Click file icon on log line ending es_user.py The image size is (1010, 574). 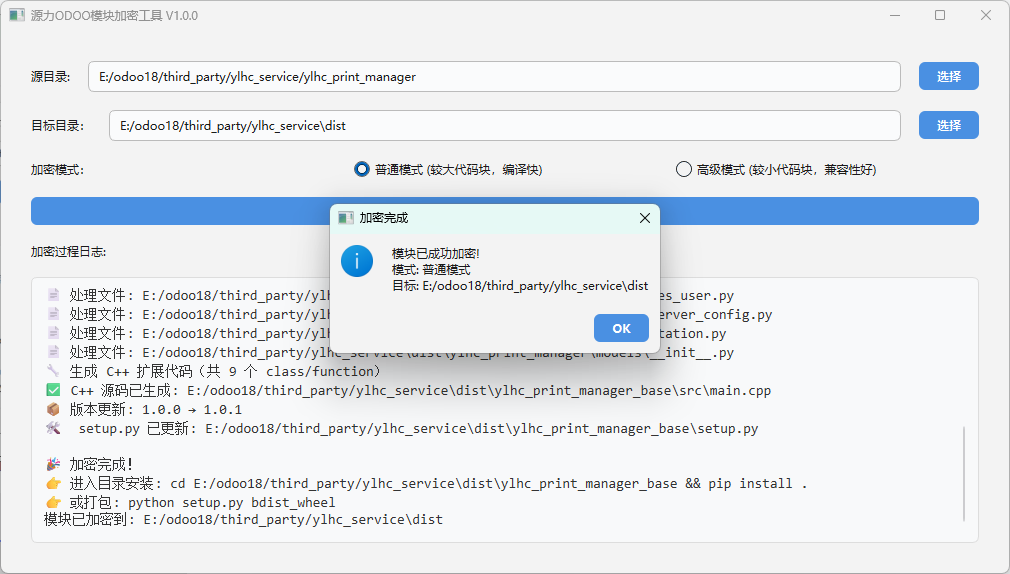click(53, 295)
